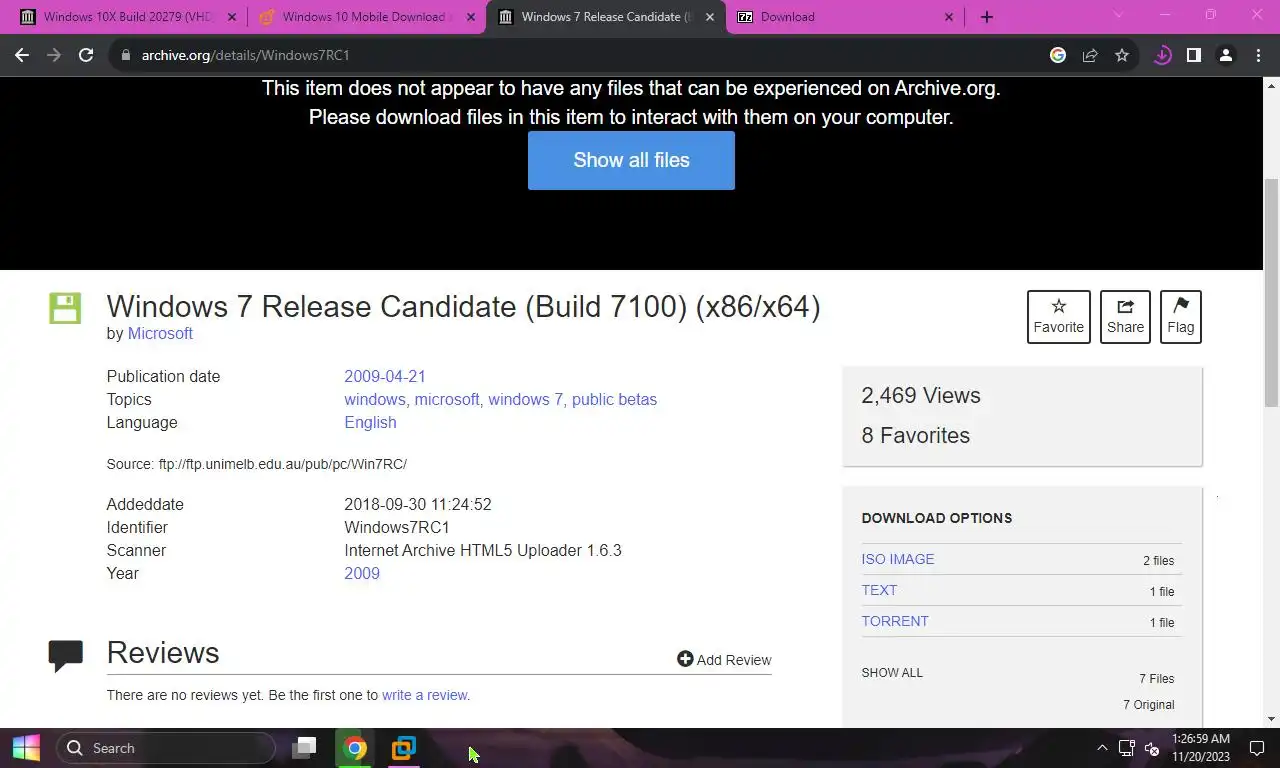Click write a review link
1280x768 pixels.
(x=424, y=695)
